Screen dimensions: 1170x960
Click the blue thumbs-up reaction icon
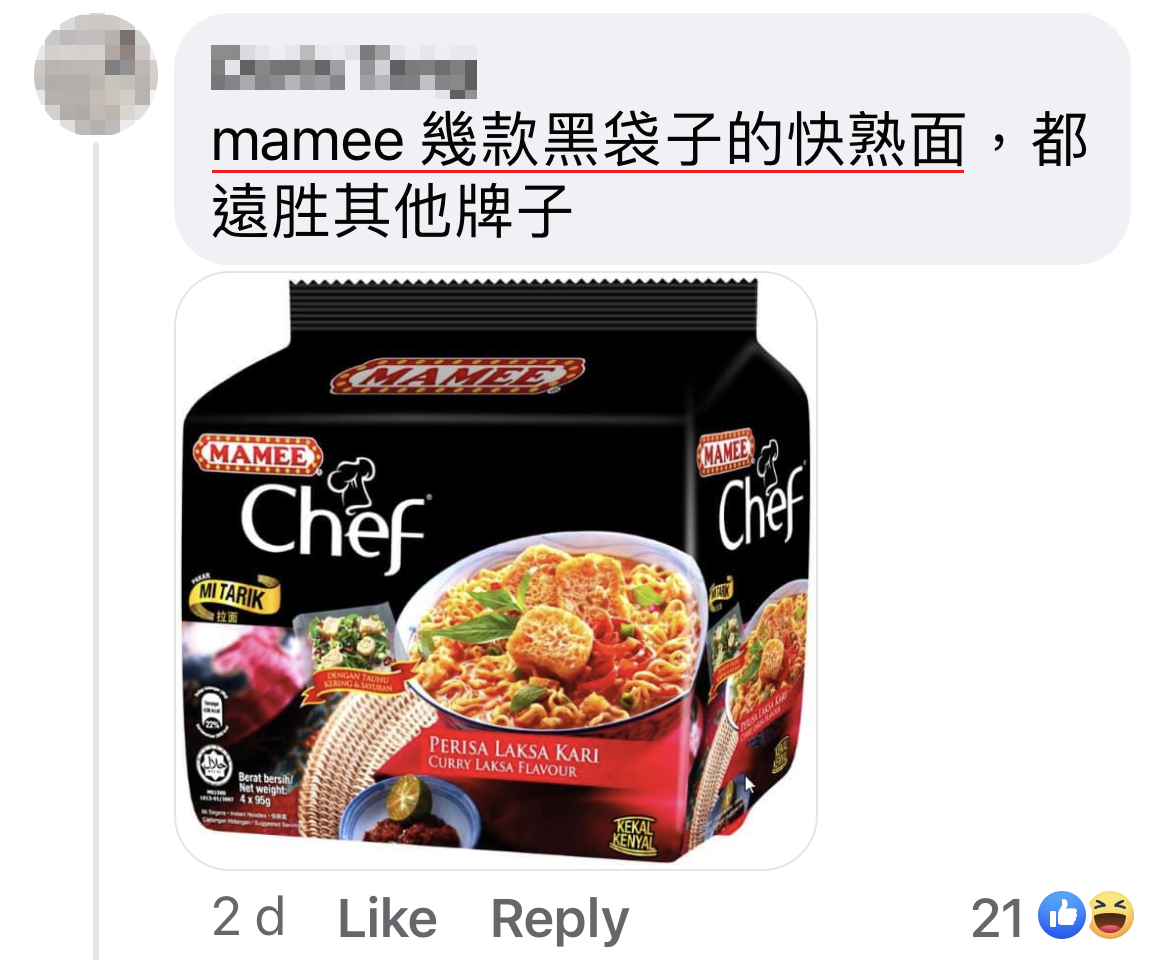click(x=1062, y=915)
